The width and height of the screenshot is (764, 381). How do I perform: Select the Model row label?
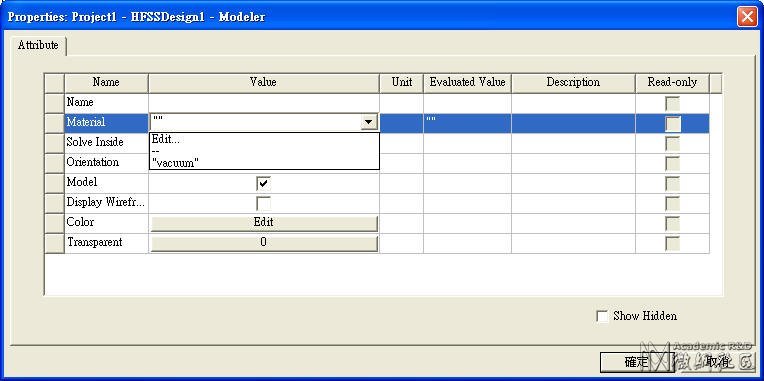[x=106, y=183]
